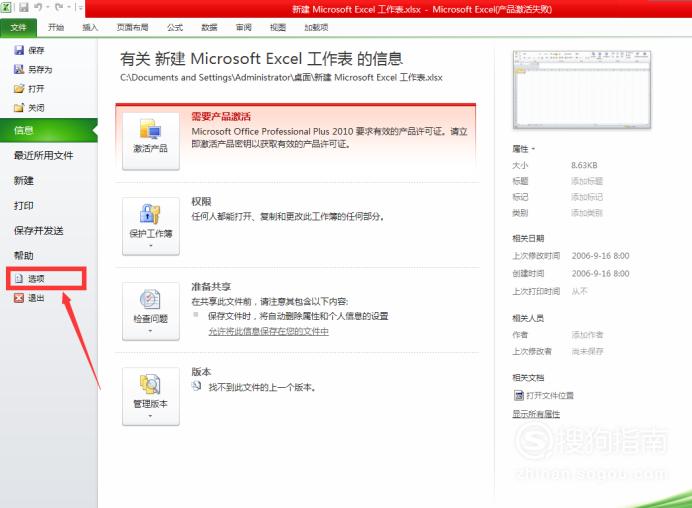Click the Excel application icon in title bar
The width and height of the screenshot is (692, 508).
(x=7, y=7)
